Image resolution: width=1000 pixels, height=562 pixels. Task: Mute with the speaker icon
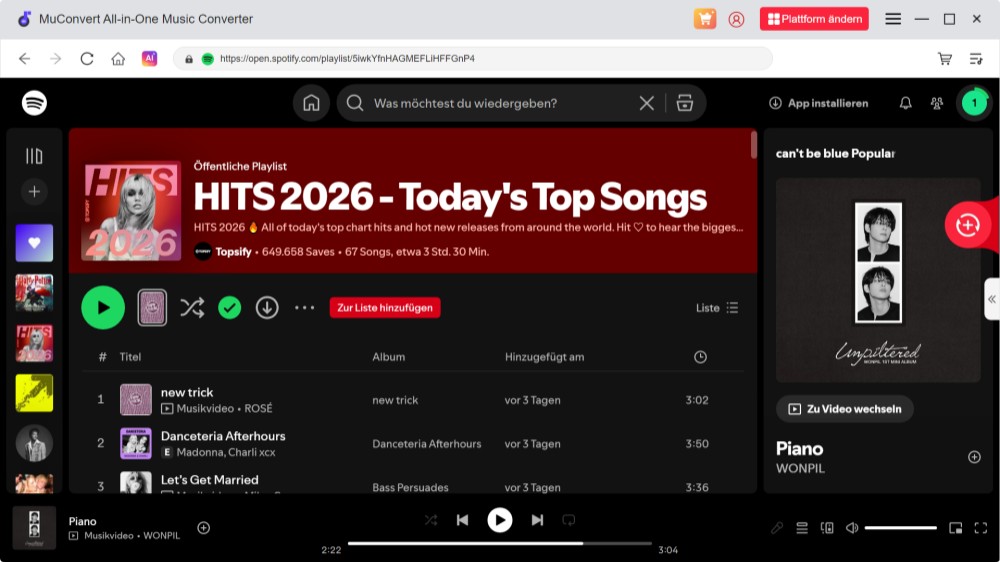[x=851, y=528]
